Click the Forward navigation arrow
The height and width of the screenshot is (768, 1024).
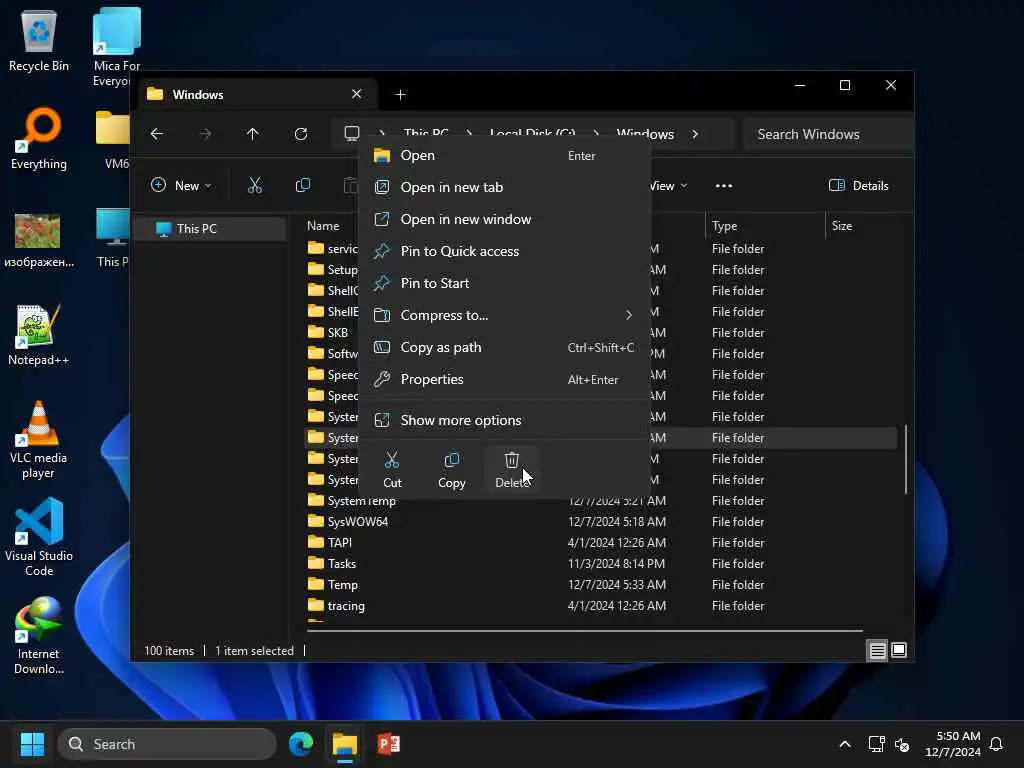(205, 134)
